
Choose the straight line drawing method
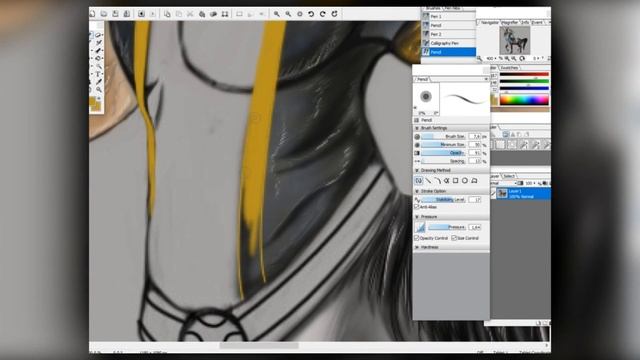428,180
